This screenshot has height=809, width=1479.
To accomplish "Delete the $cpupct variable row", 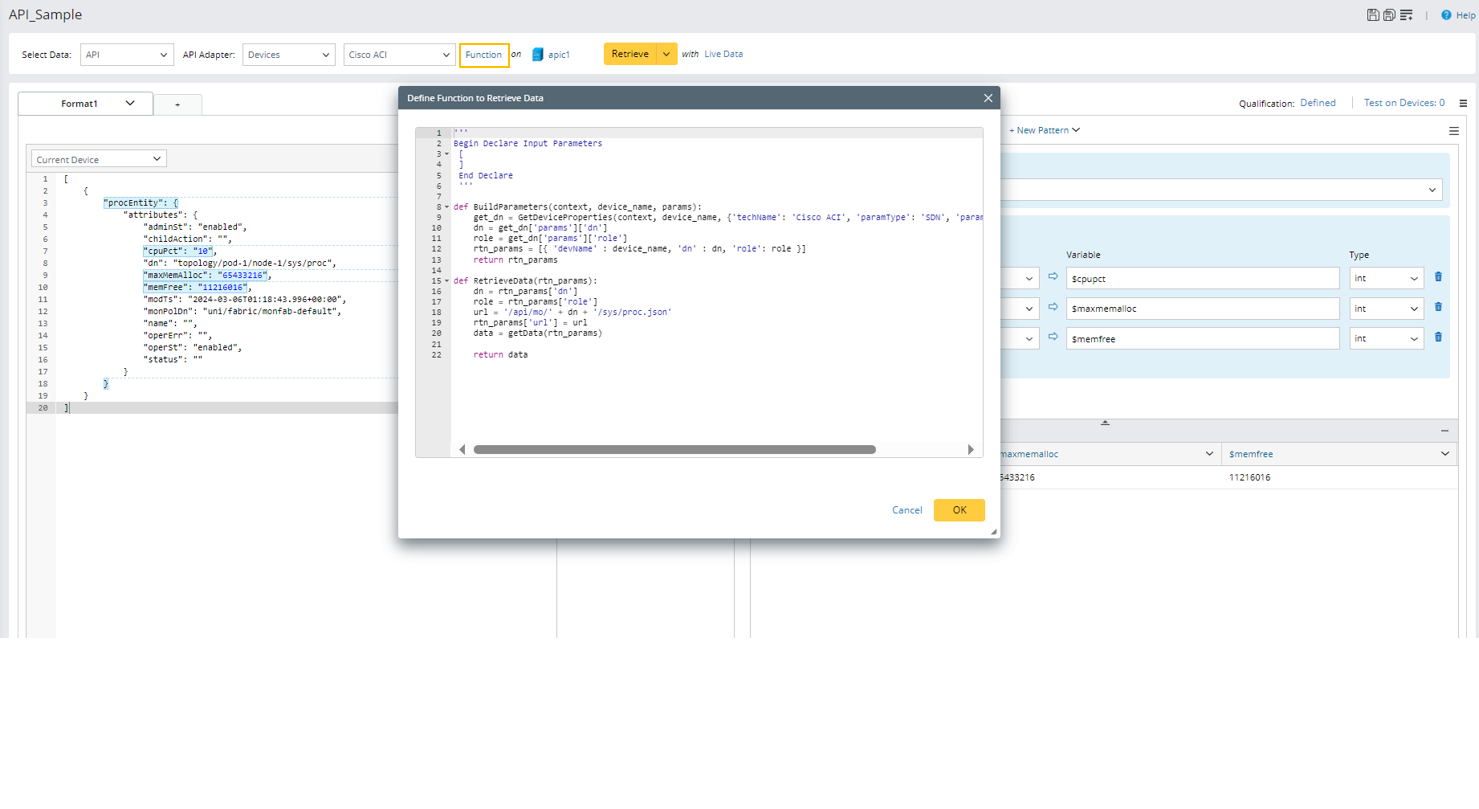I will [x=1438, y=277].
